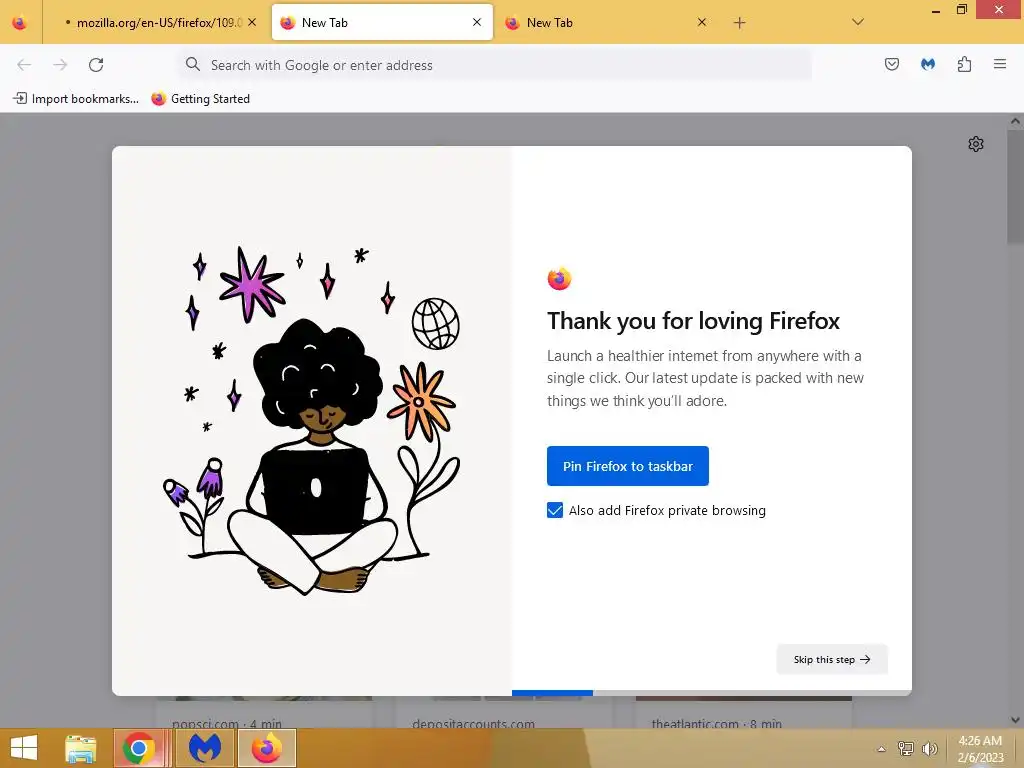
Task: Click the Firefox View pinned icon
Action: [x=20, y=23]
